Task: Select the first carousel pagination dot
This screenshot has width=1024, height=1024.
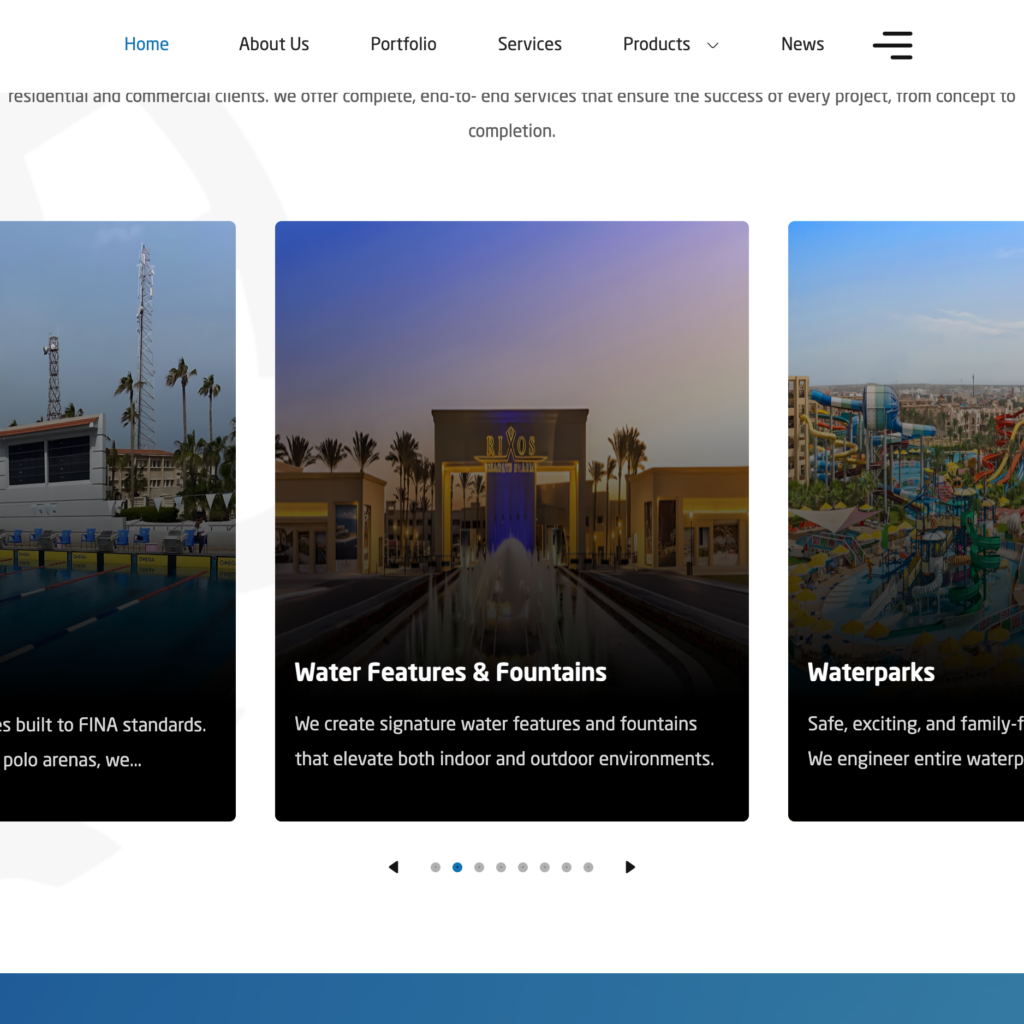Action: click(435, 868)
